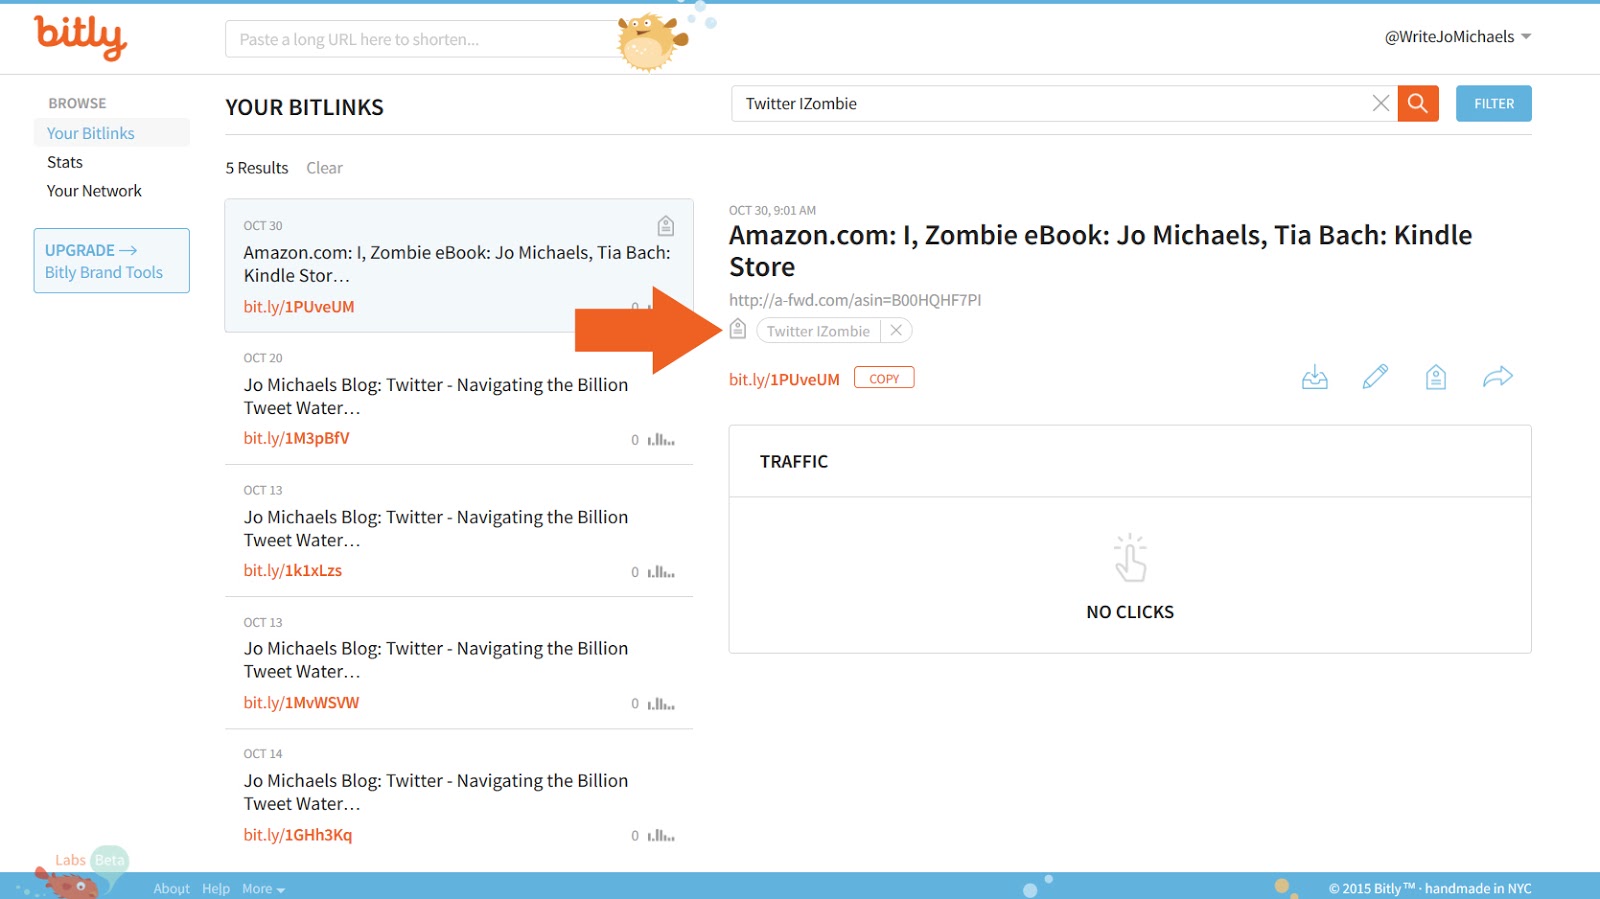This screenshot has width=1600, height=899.
Task: Open the Help footer link
Action: (216, 888)
